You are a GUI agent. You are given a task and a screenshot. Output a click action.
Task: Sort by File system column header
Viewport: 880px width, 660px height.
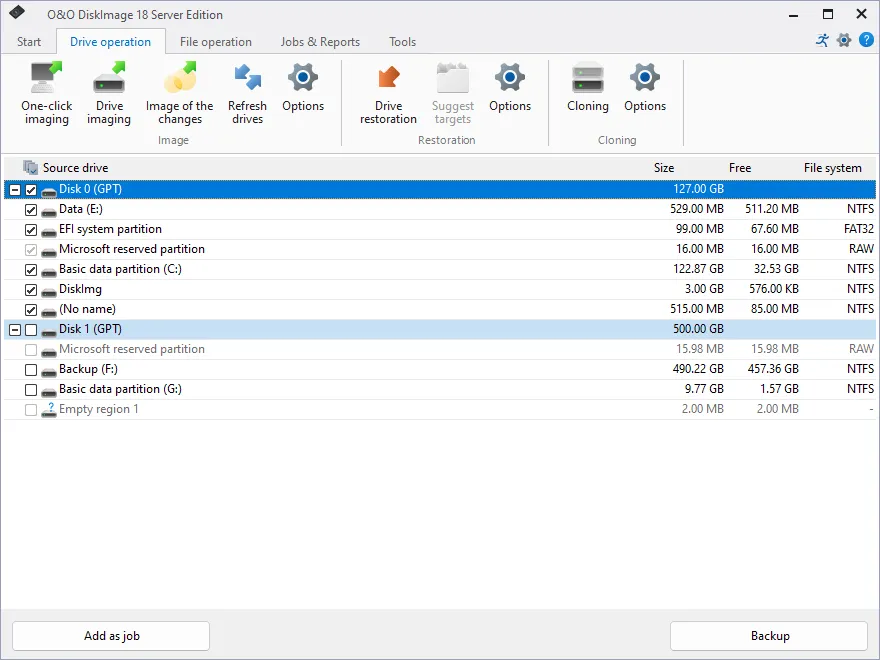[832, 168]
